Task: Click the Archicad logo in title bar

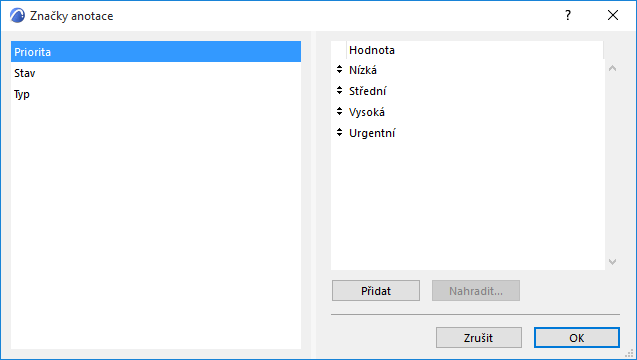Action: point(17,15)
